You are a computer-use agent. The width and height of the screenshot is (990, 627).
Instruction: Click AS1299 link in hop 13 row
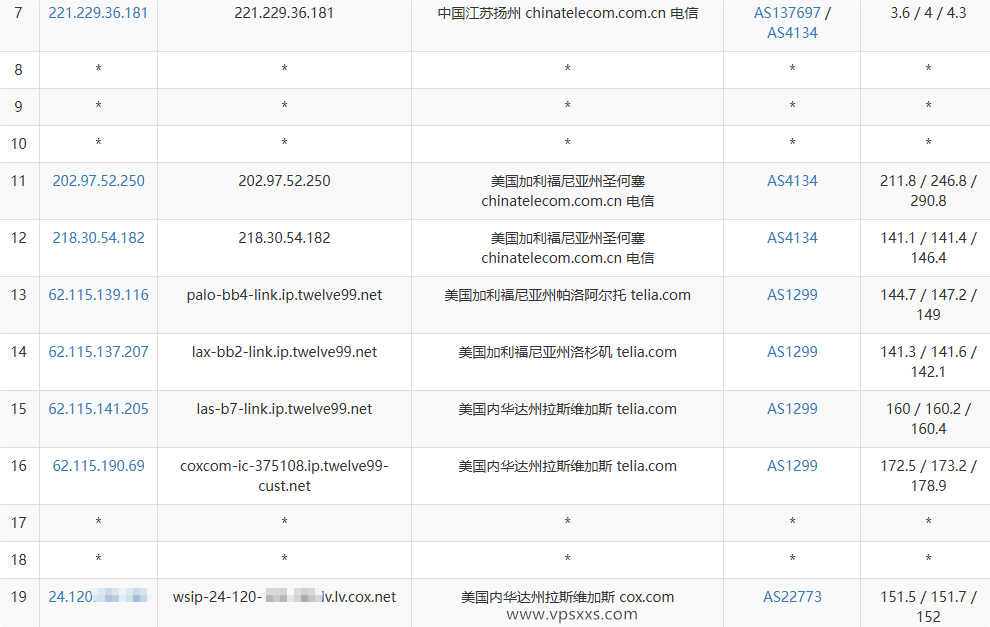[792, 295]
